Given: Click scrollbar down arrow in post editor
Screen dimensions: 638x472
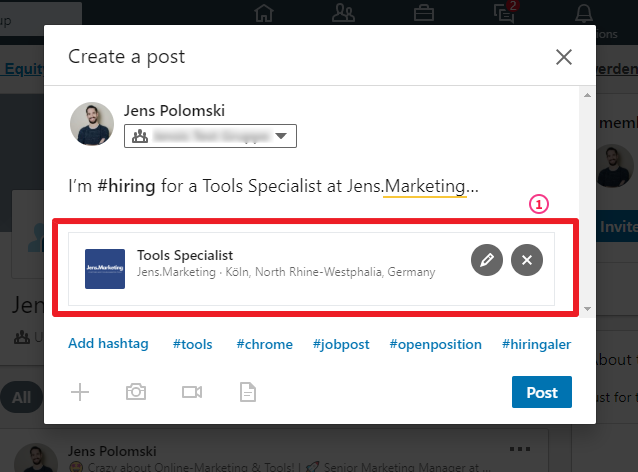Looking at the screenshot, I should tap(587, 309).
